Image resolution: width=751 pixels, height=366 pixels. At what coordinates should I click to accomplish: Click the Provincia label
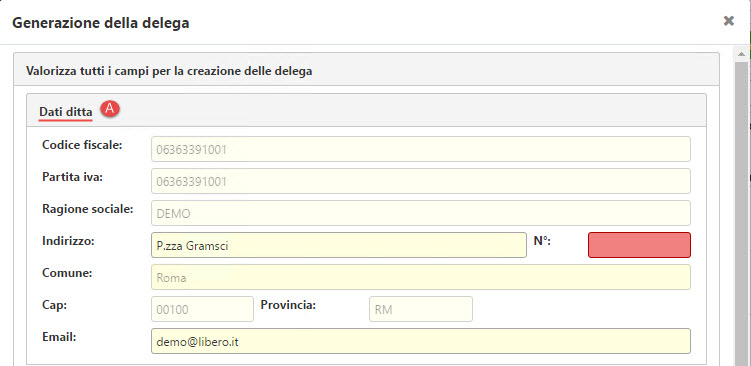point(288,305)
